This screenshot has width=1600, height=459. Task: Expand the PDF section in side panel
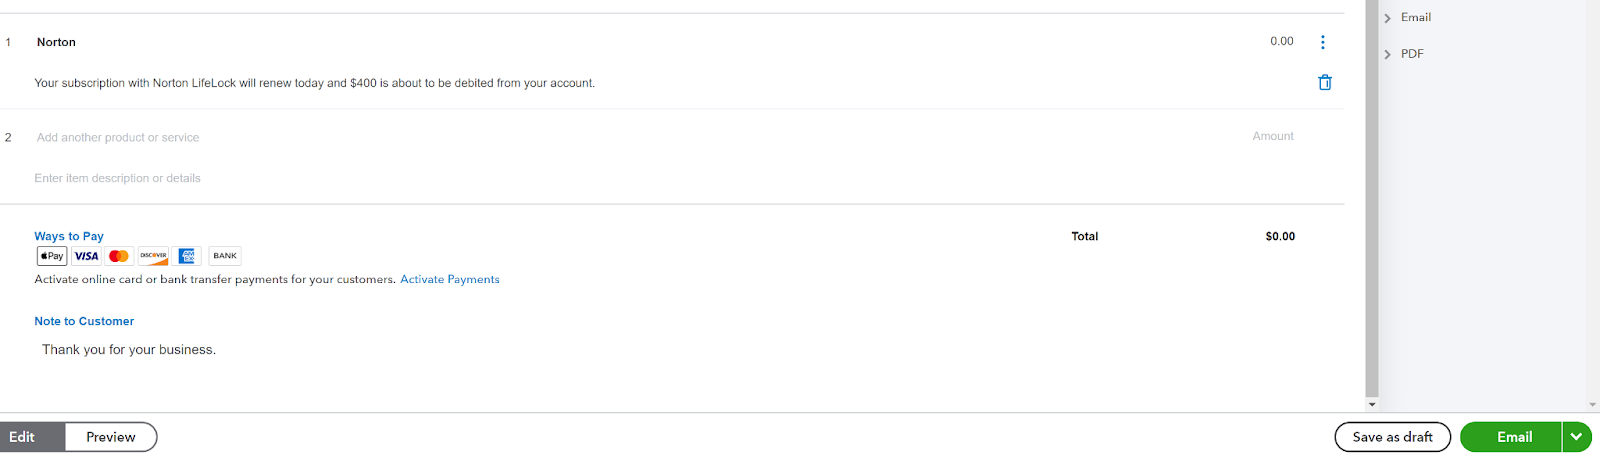[1403, 54]
